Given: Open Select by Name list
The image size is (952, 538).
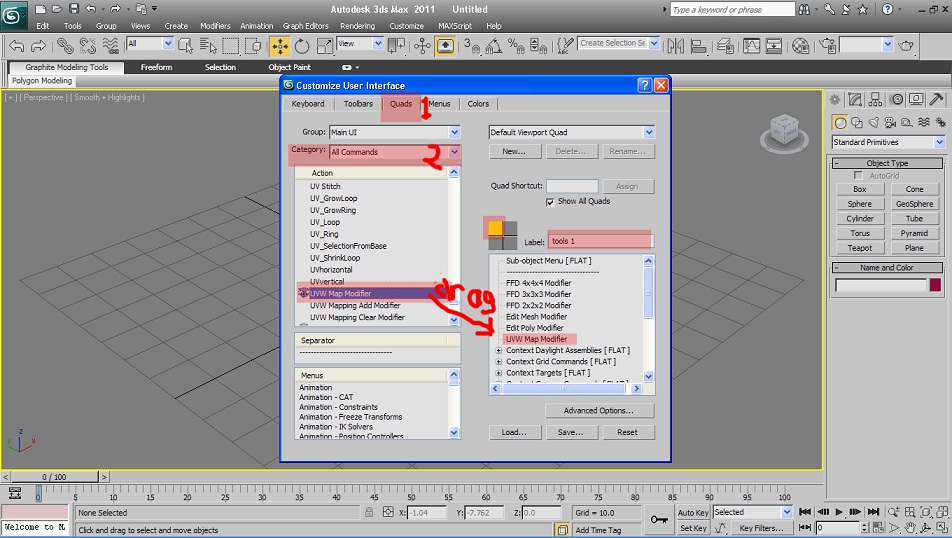Looking at the screenshot, I should tap(208, 46).
